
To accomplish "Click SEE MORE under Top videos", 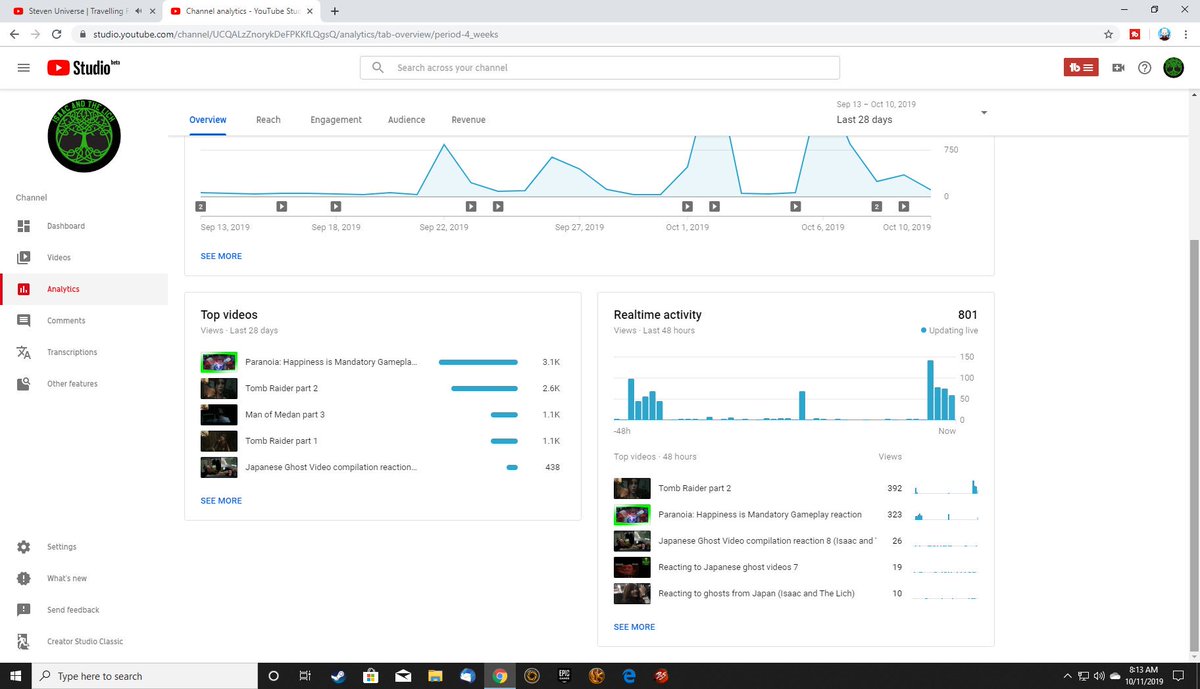I will [221, 500].
